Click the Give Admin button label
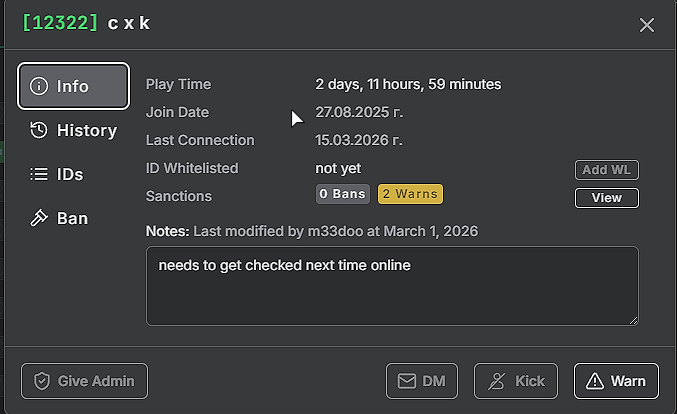677x414 pixels. [x=96, y=381]
